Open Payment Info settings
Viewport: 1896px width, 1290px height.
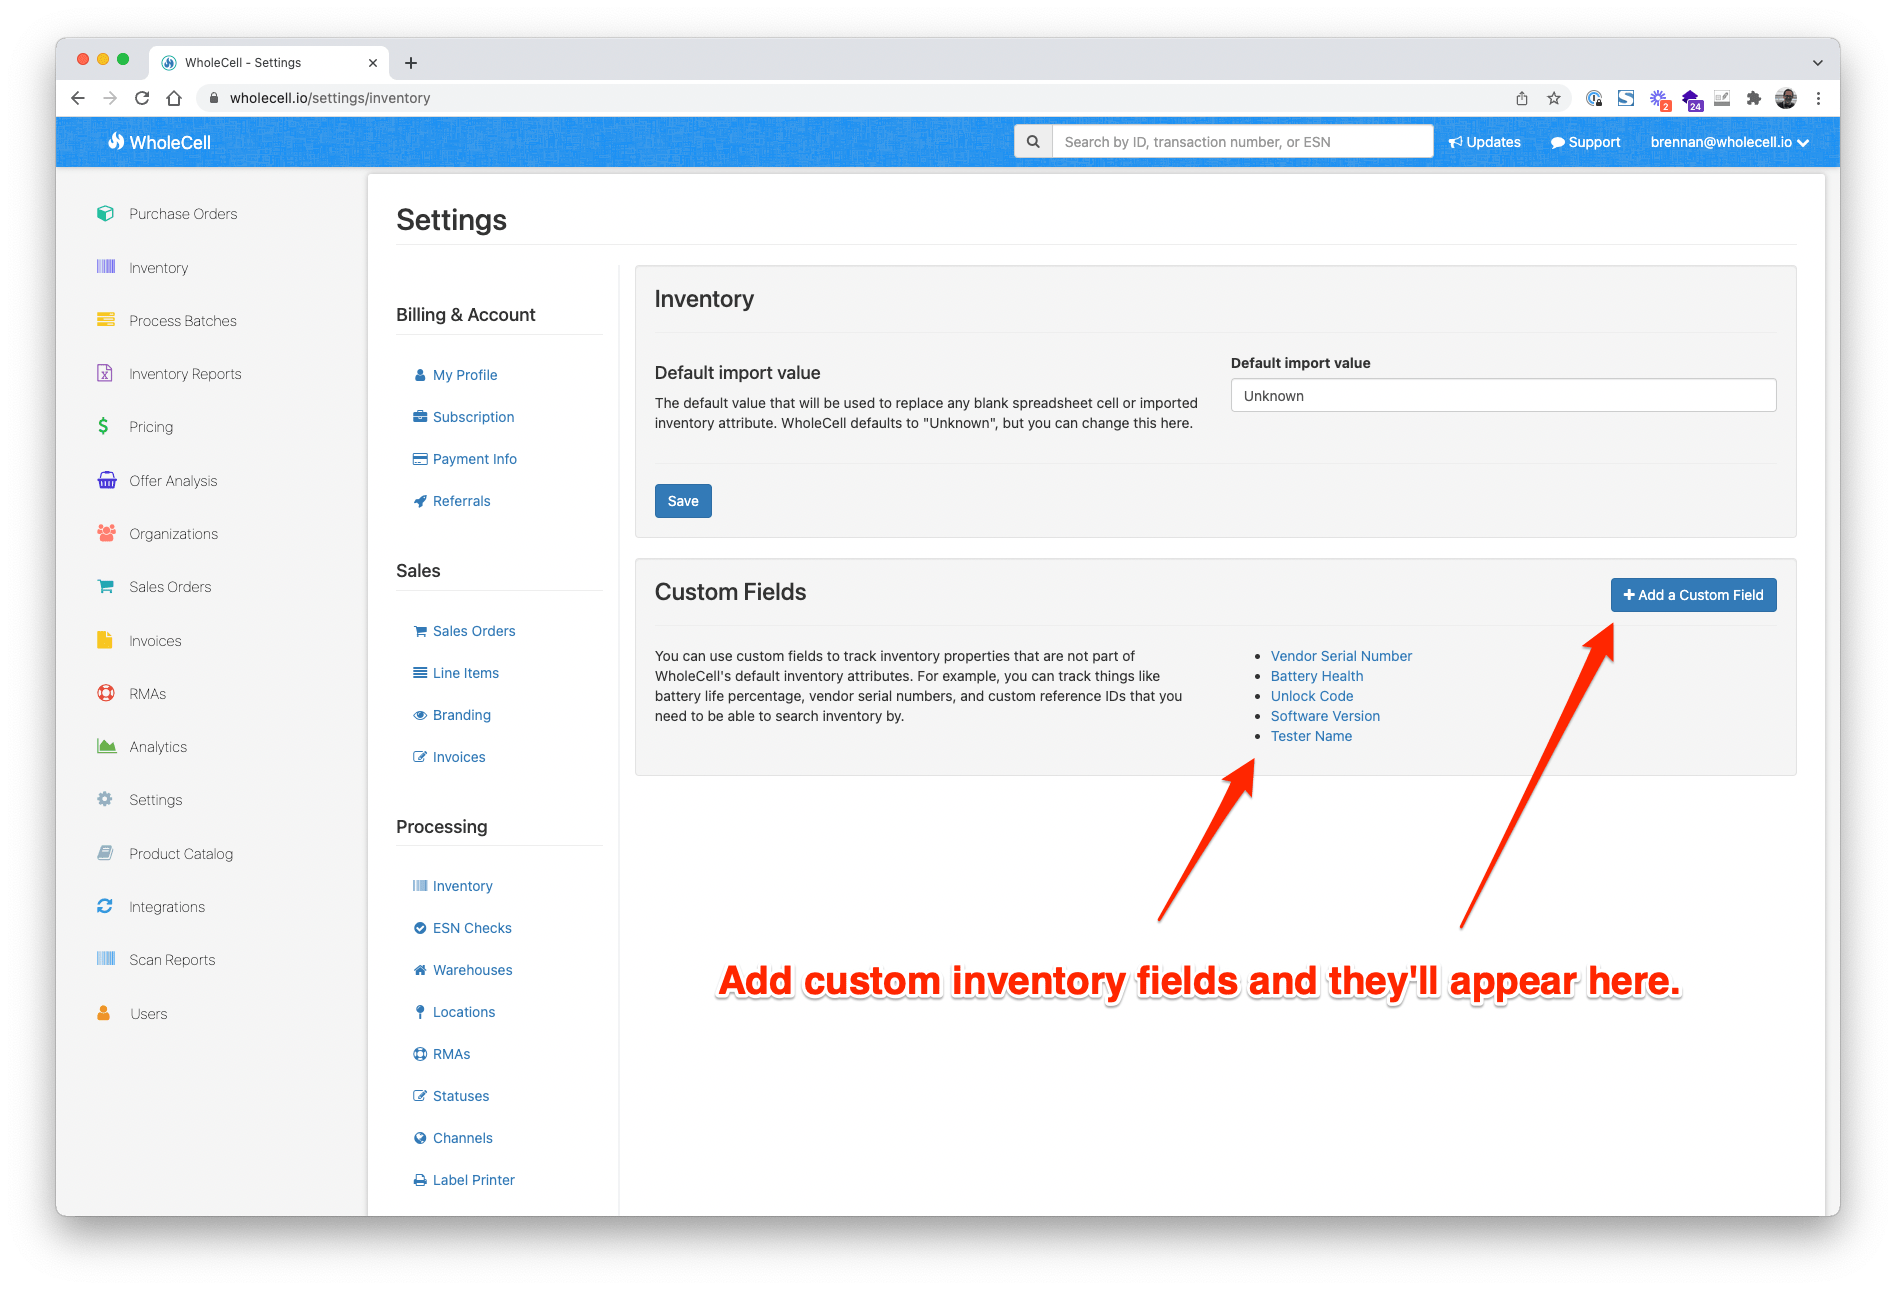tap(465, 459)
